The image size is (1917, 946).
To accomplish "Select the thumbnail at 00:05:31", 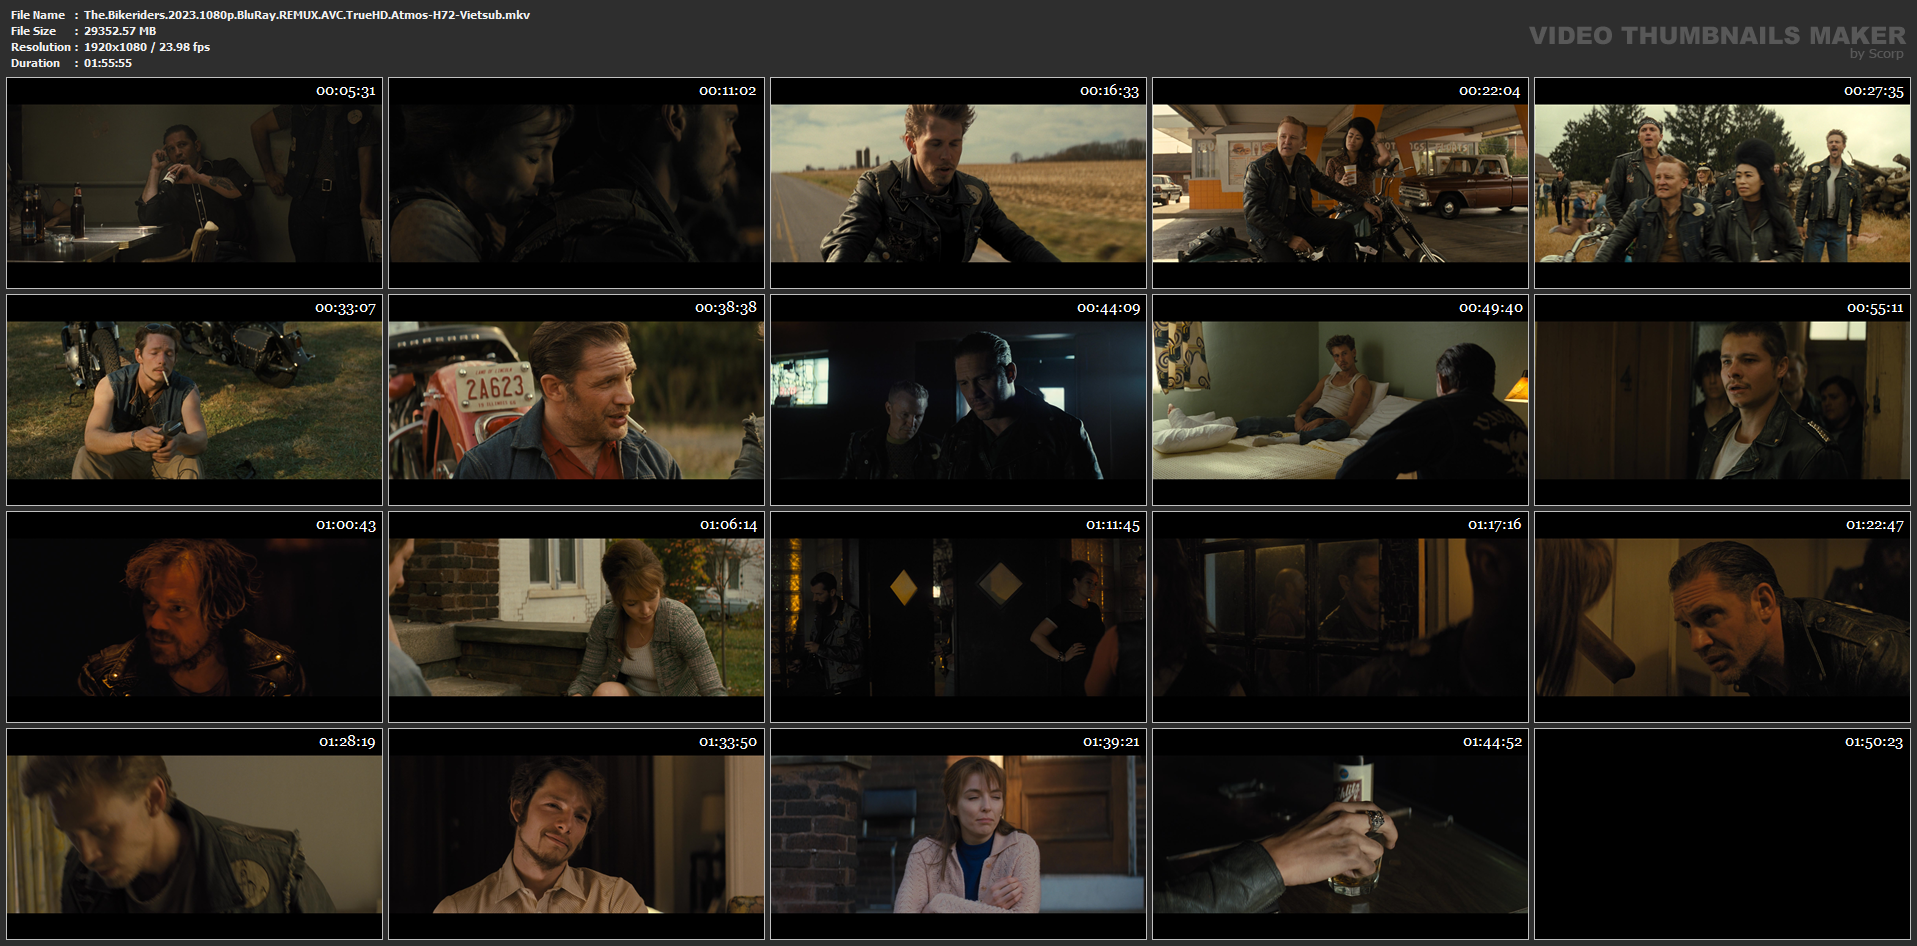I will point(194,183).
